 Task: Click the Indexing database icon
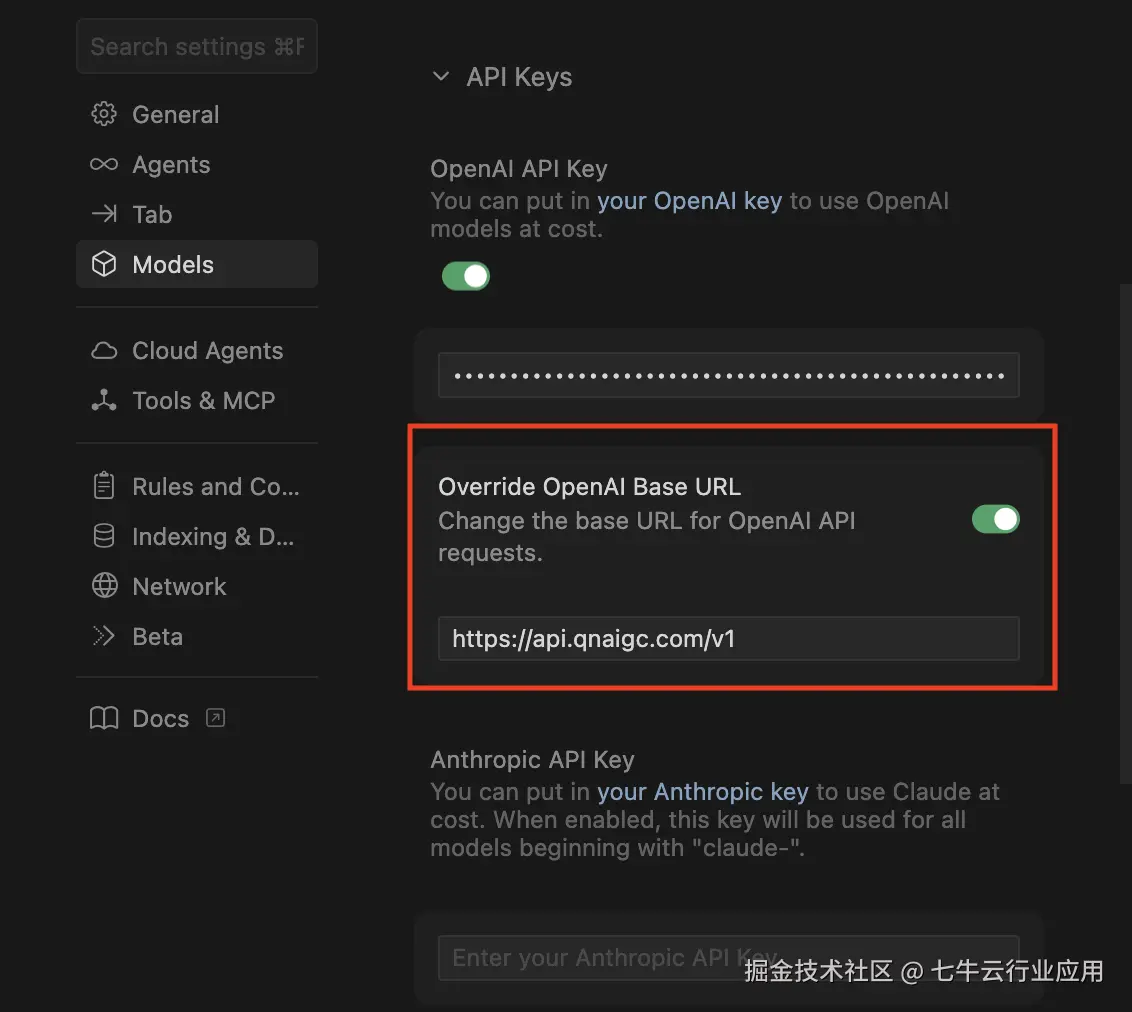104,536
